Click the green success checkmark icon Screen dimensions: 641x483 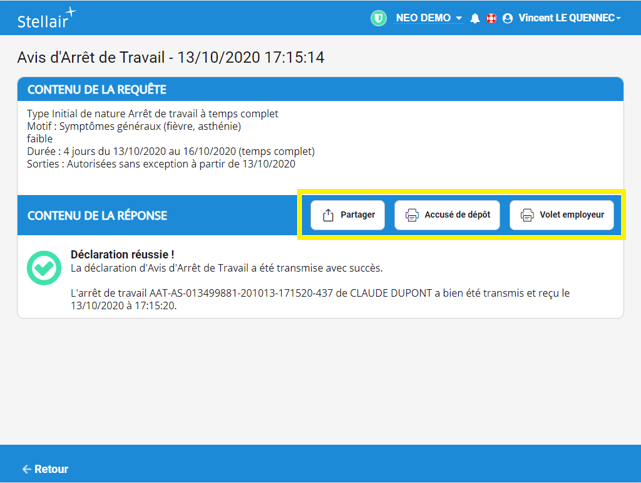pos(43,267)
